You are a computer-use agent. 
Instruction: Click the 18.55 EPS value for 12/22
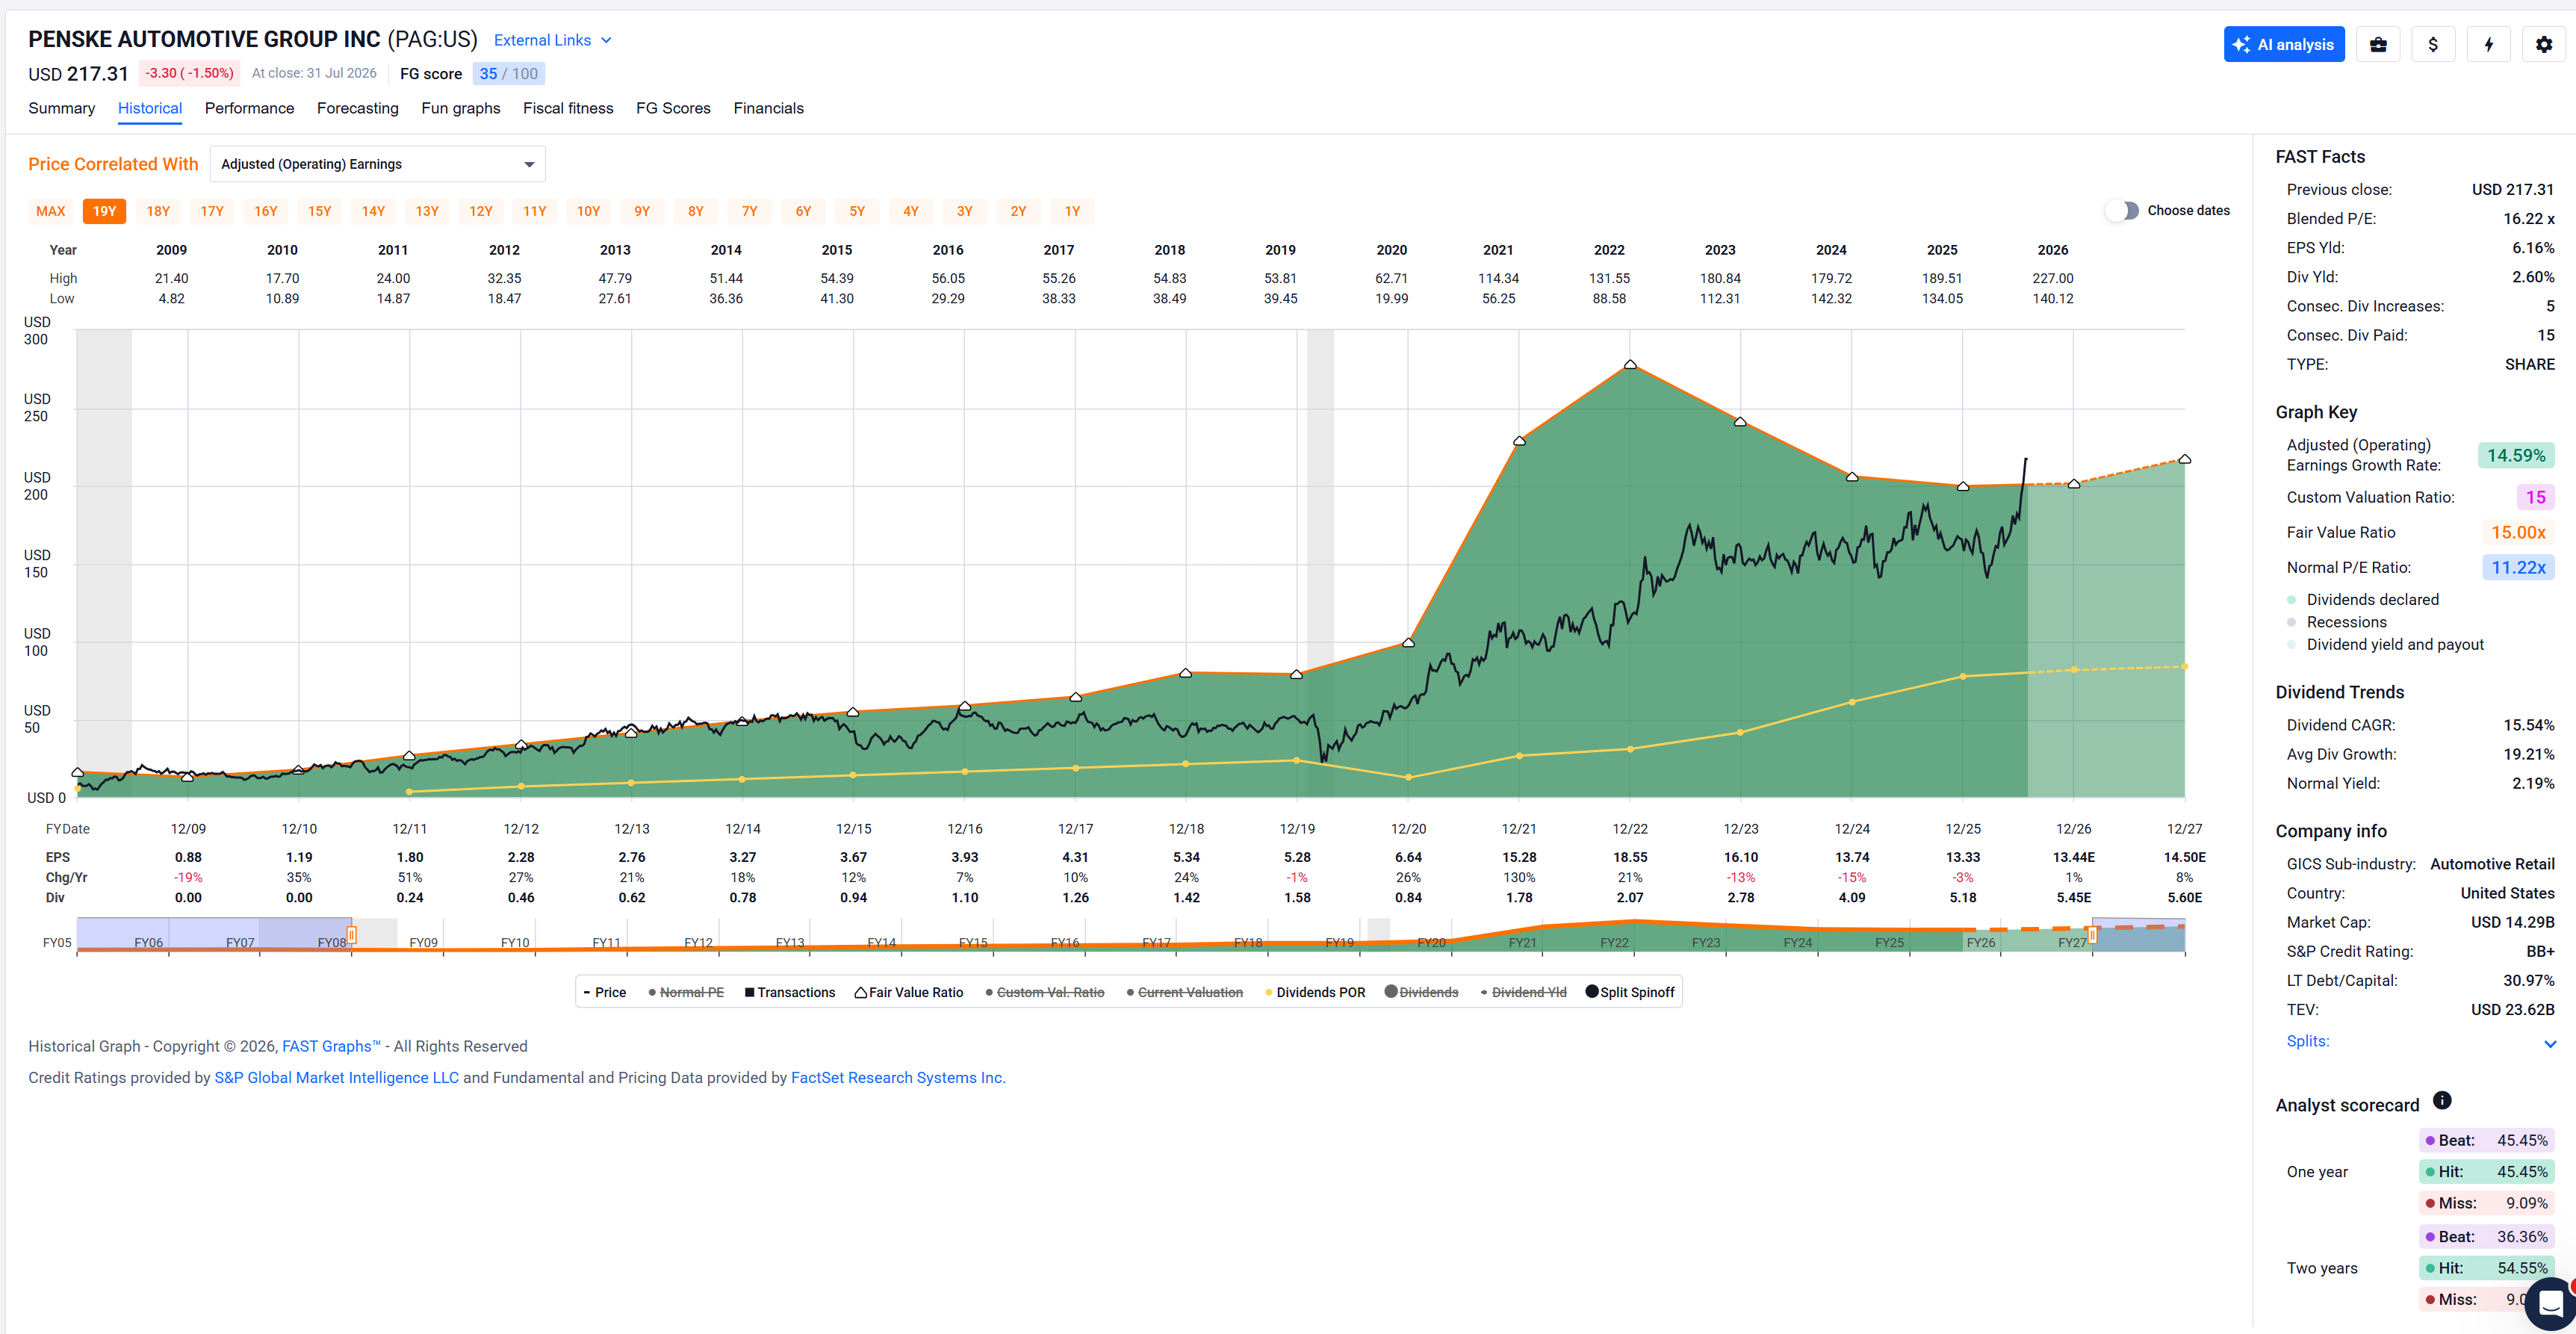click(x=1630, y=857)
